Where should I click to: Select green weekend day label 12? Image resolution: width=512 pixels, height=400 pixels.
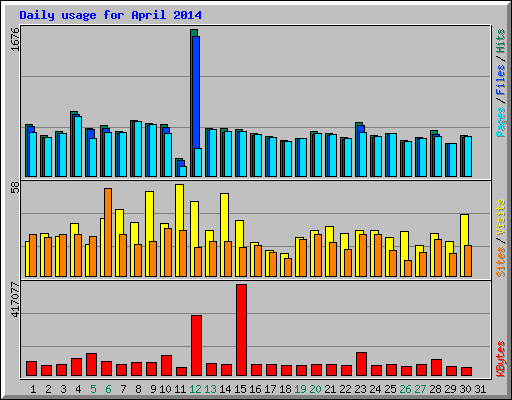coord(195,389)
